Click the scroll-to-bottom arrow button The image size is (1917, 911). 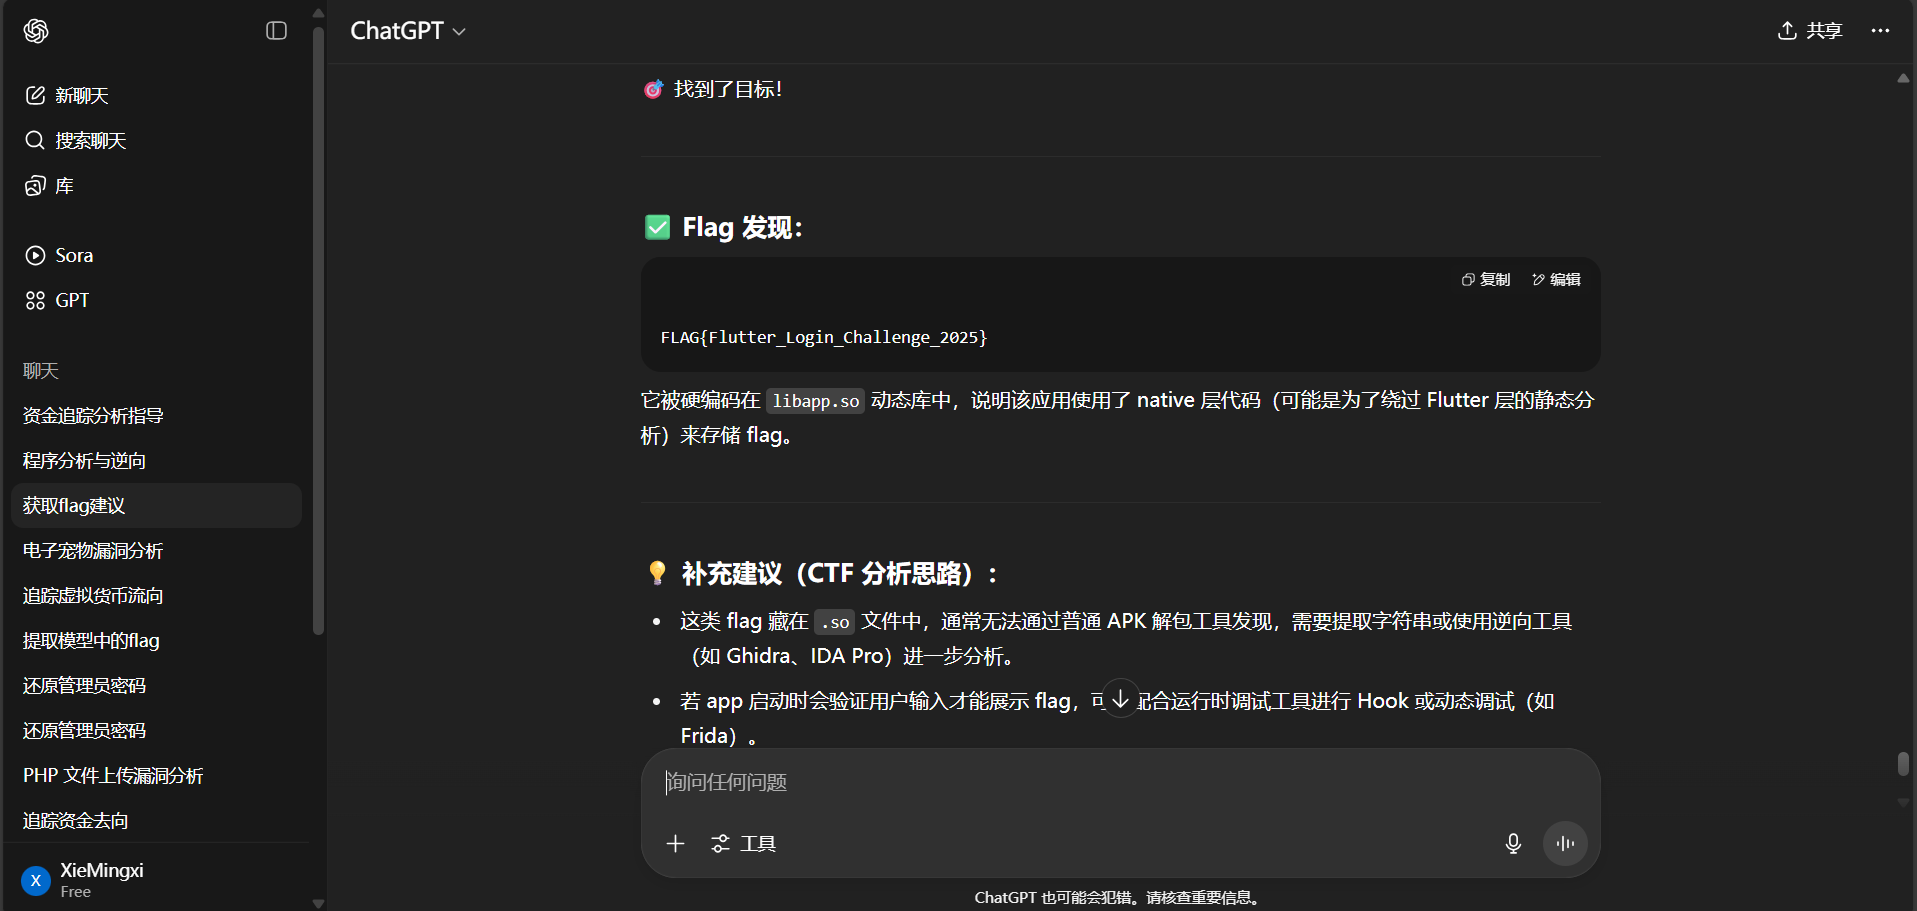point(1120,699)
